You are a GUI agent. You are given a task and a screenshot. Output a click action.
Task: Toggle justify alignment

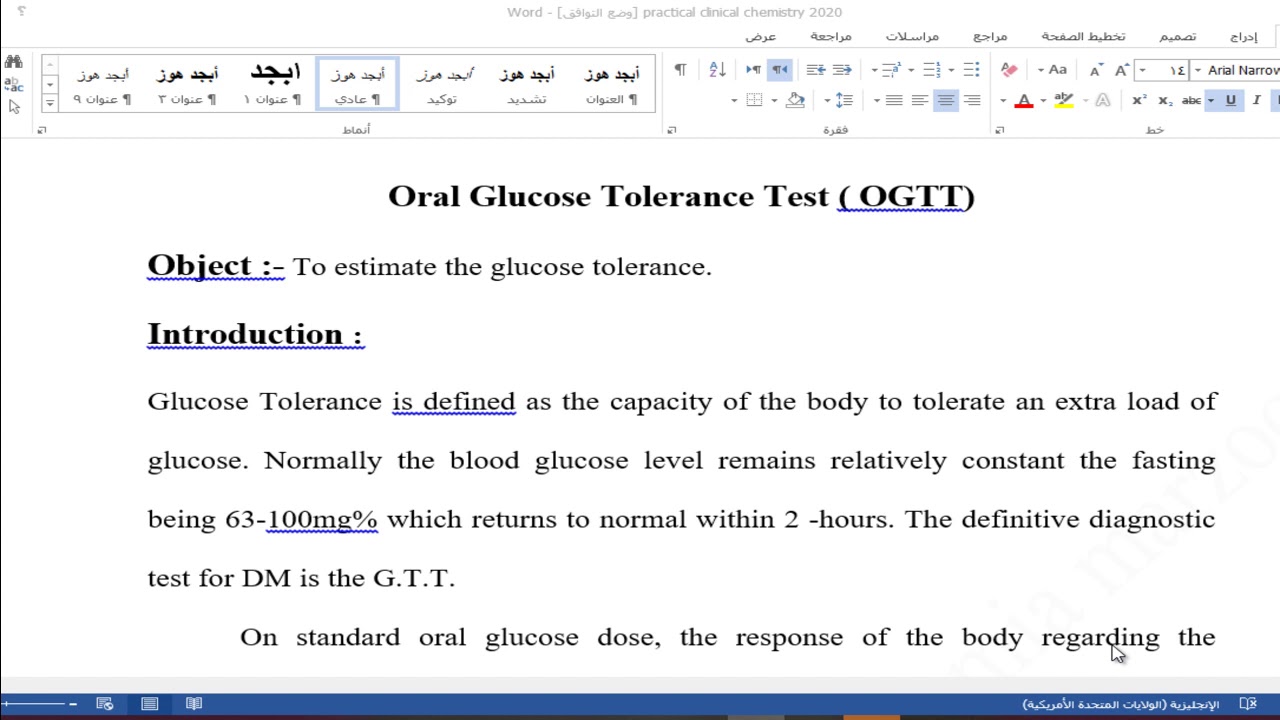coord(894,100)
